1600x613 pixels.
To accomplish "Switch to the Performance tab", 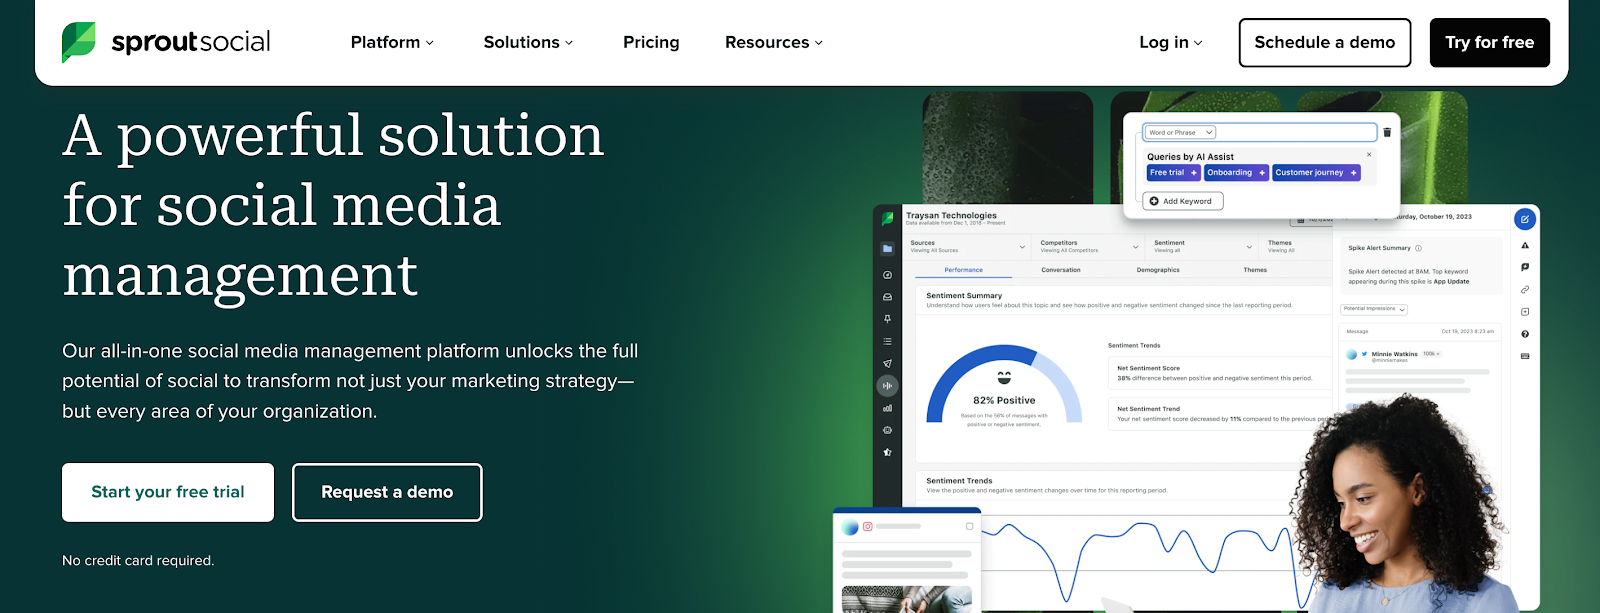I will coord(963,270).
